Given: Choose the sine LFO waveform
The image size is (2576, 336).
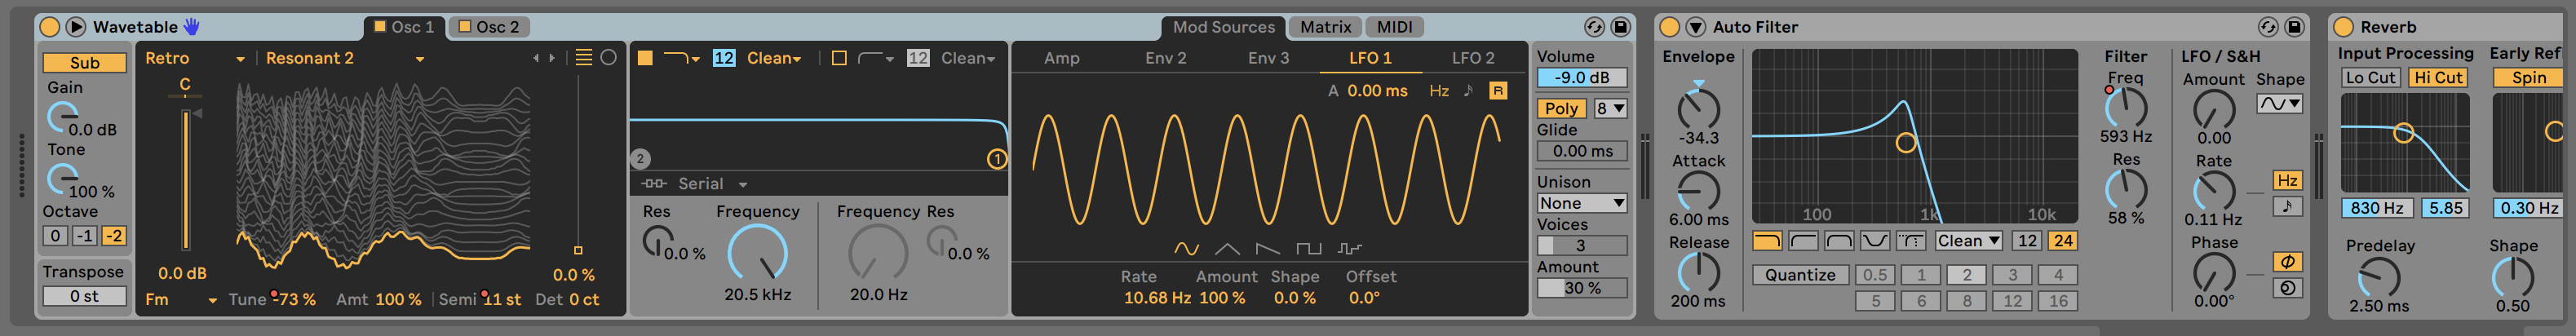Looking at the screenshot, I should [x=1186, y=248].
